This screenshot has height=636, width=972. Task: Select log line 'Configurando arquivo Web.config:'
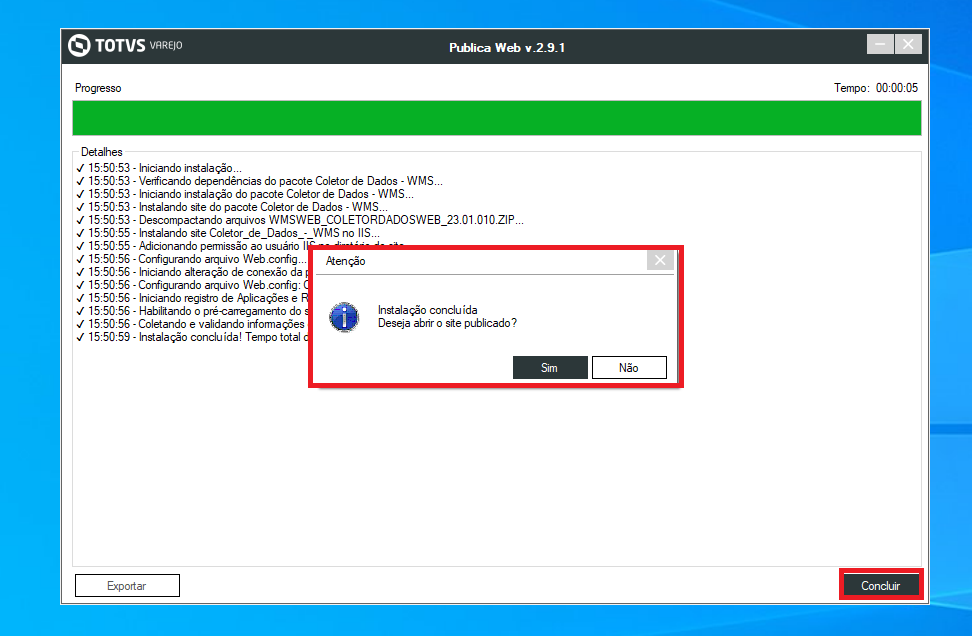pyautogui.click(x=192, y=285)
